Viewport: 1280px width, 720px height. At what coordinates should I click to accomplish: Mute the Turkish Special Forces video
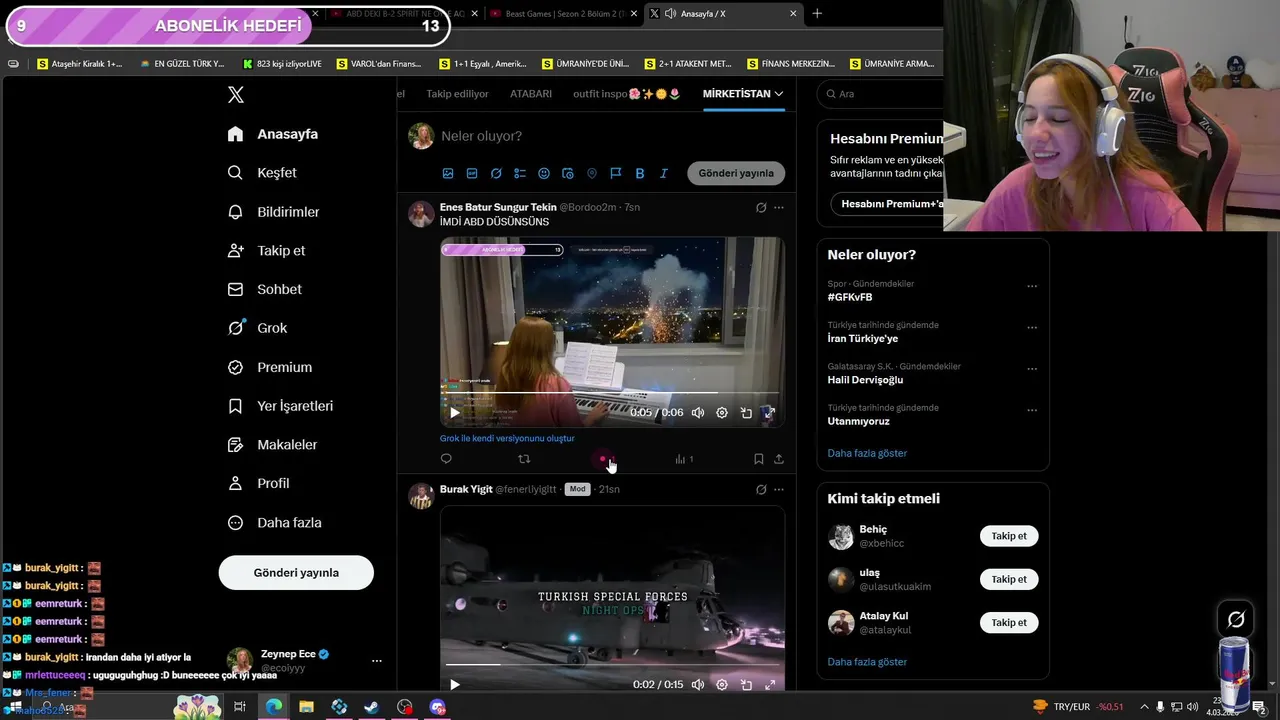click(x=698, y=685)
